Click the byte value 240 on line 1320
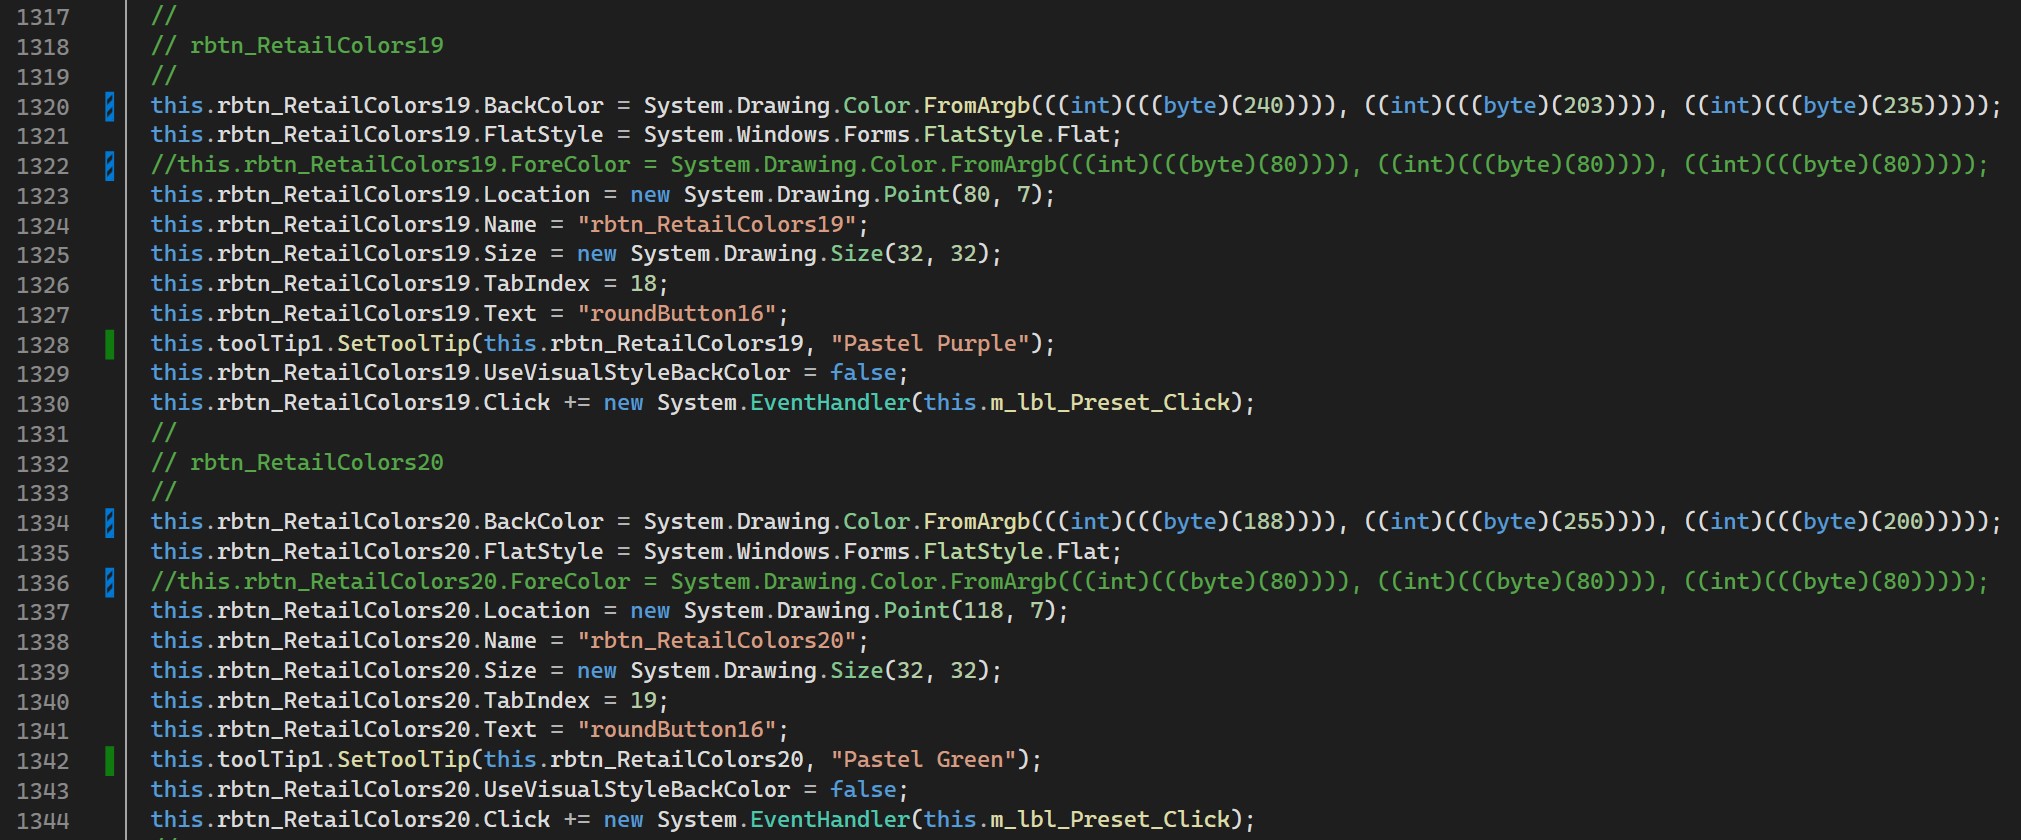The width and height of the screenshot is (2021, 840). click(x=1263, y=106)
